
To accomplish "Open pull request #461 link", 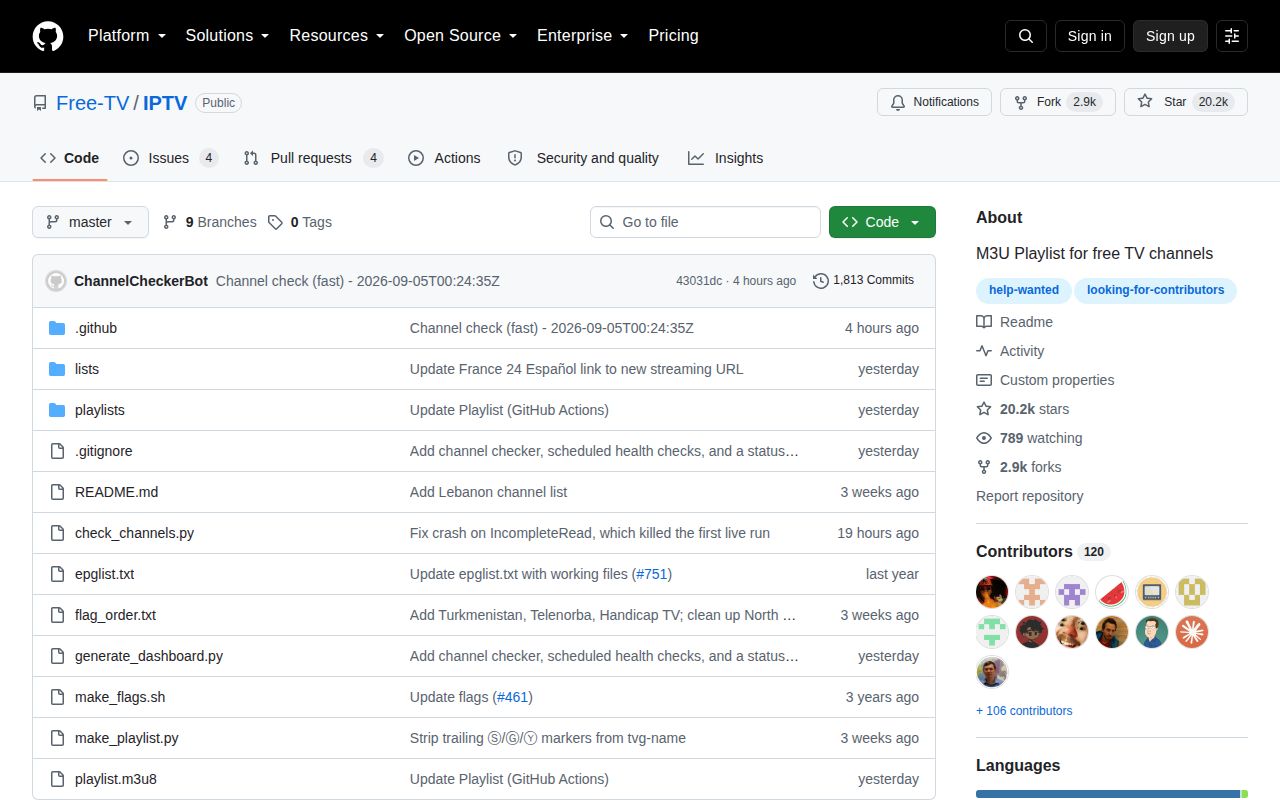I will coord(512,697).
